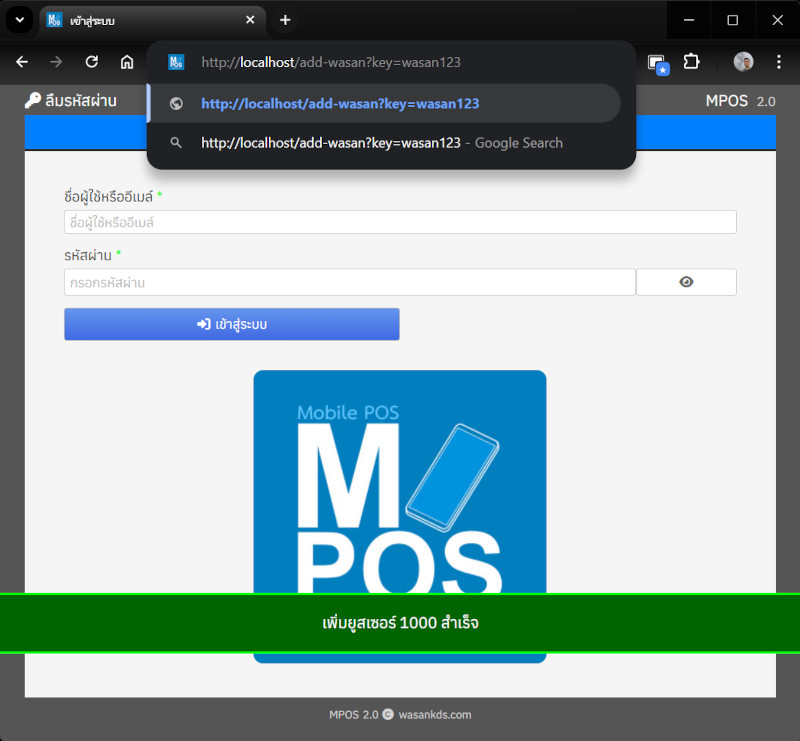Reload the current page
800x741 pixels.
pos(92,62)
